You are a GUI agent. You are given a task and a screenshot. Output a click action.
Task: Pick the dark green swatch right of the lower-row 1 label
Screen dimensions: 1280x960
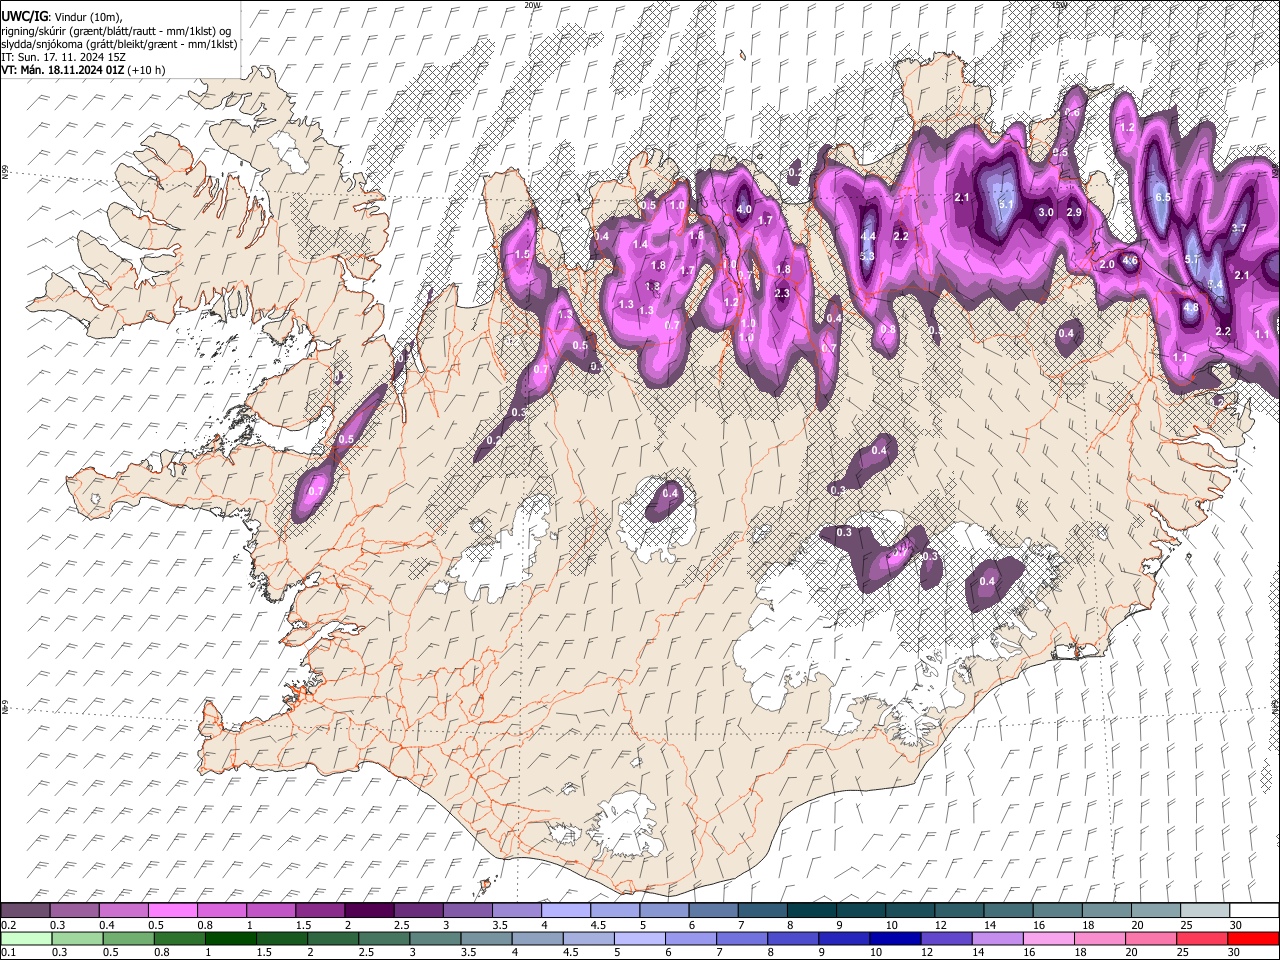click(x=230, y=938)
